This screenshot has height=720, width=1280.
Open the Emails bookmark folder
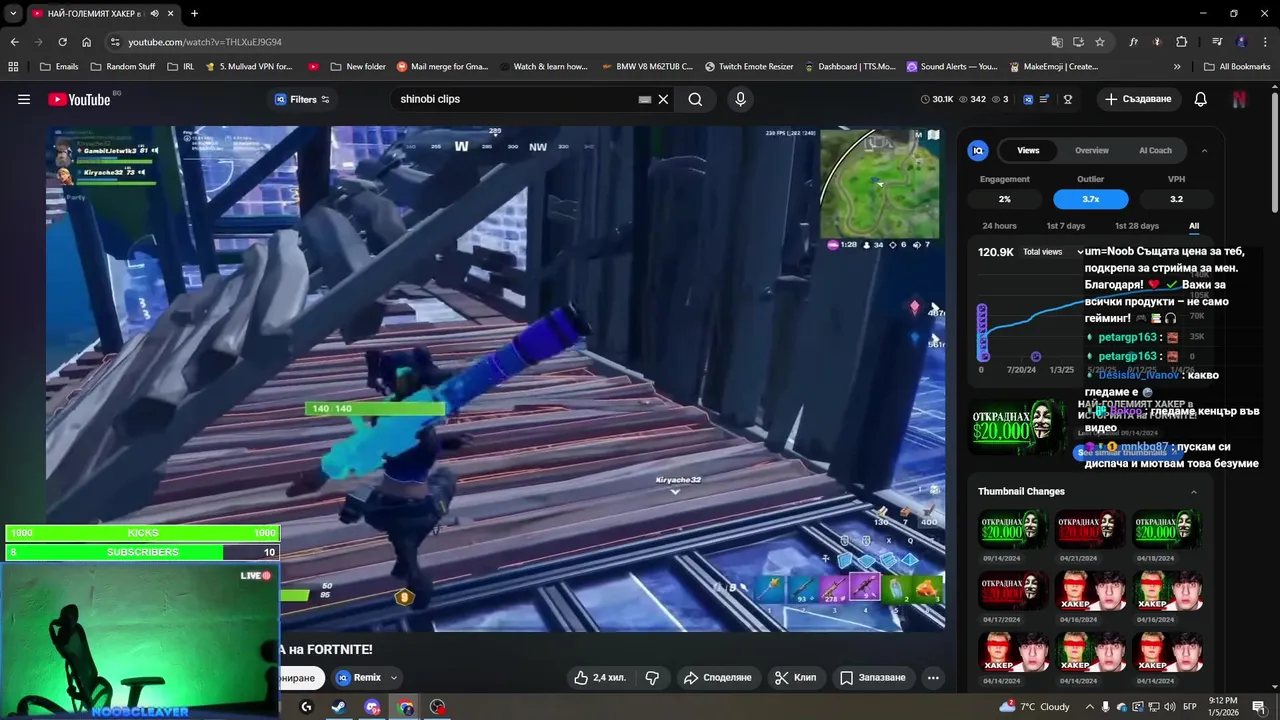58,67
